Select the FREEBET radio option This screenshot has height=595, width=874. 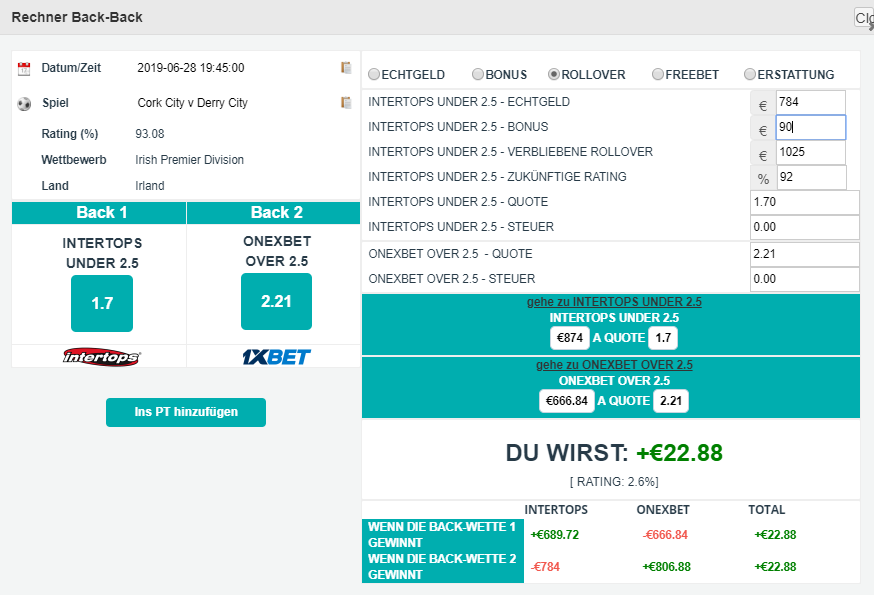pos(658,74)
